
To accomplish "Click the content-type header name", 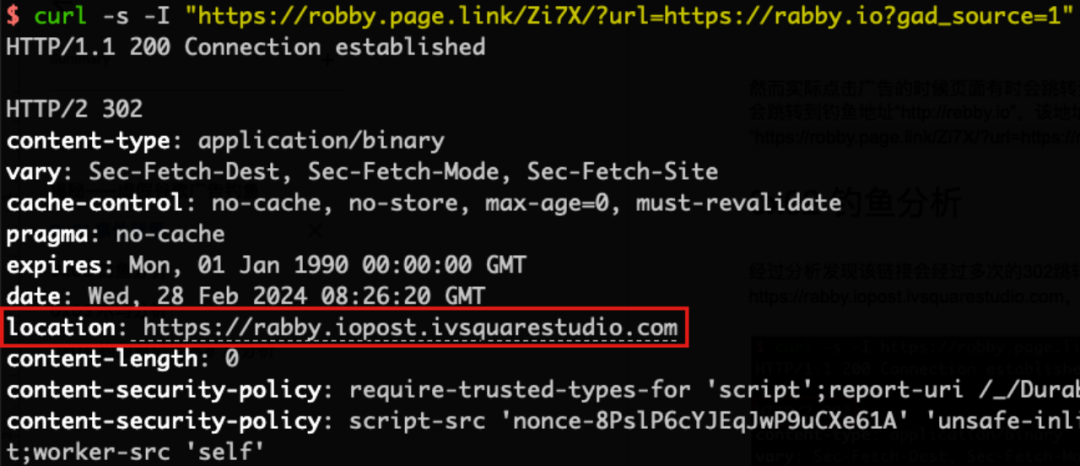I will pos(88,140).
